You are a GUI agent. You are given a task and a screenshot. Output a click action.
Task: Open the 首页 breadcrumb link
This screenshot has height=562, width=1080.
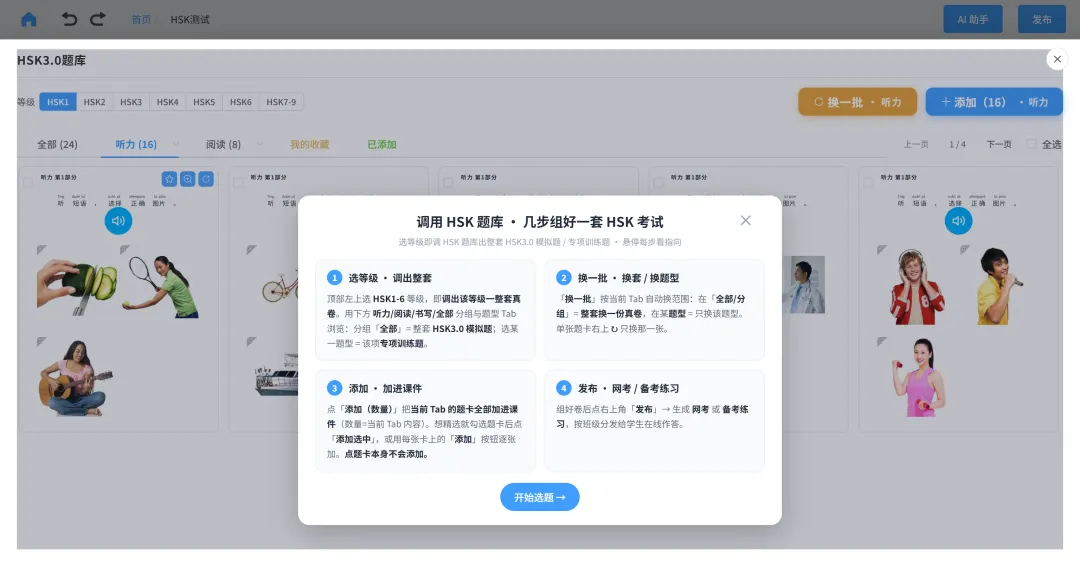click(141, 19)
